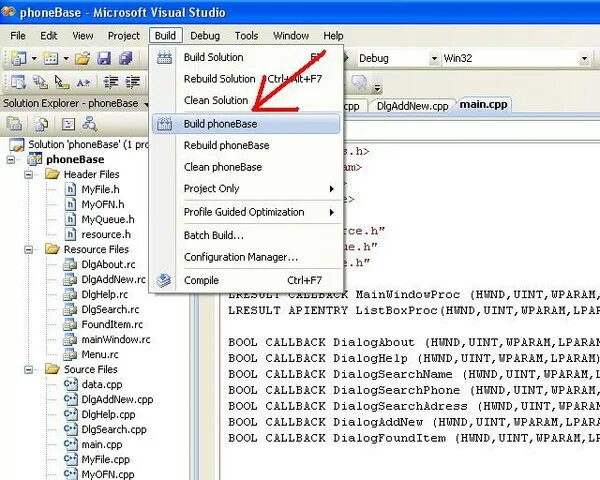Select resource.h header file
Screen dimensions: 600x480
click(x=106, y=234)
